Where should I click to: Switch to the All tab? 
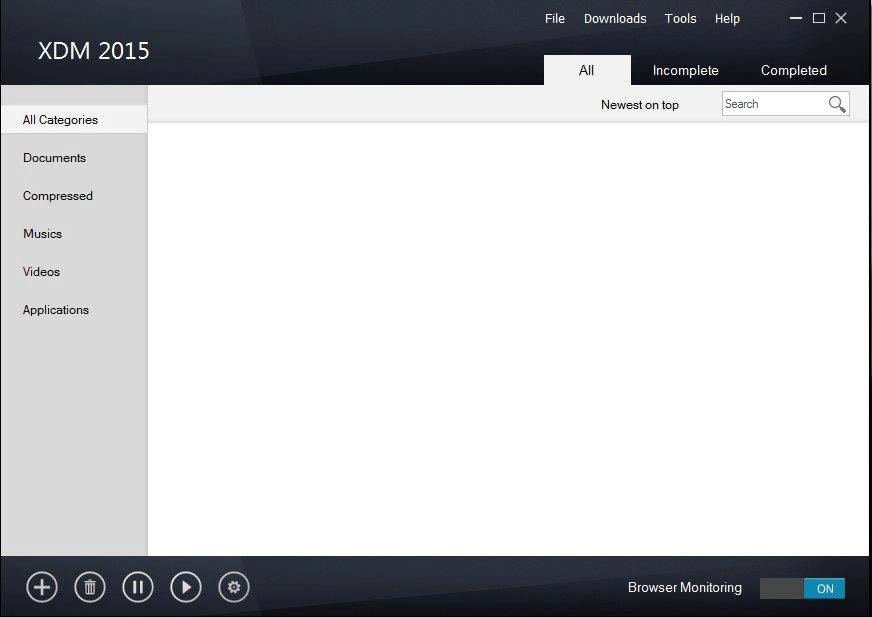click(587, 70)
